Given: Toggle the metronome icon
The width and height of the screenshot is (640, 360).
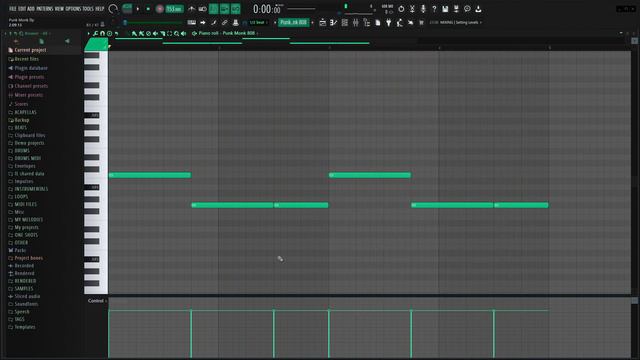Looking at the screenshot, I should 191,9.
